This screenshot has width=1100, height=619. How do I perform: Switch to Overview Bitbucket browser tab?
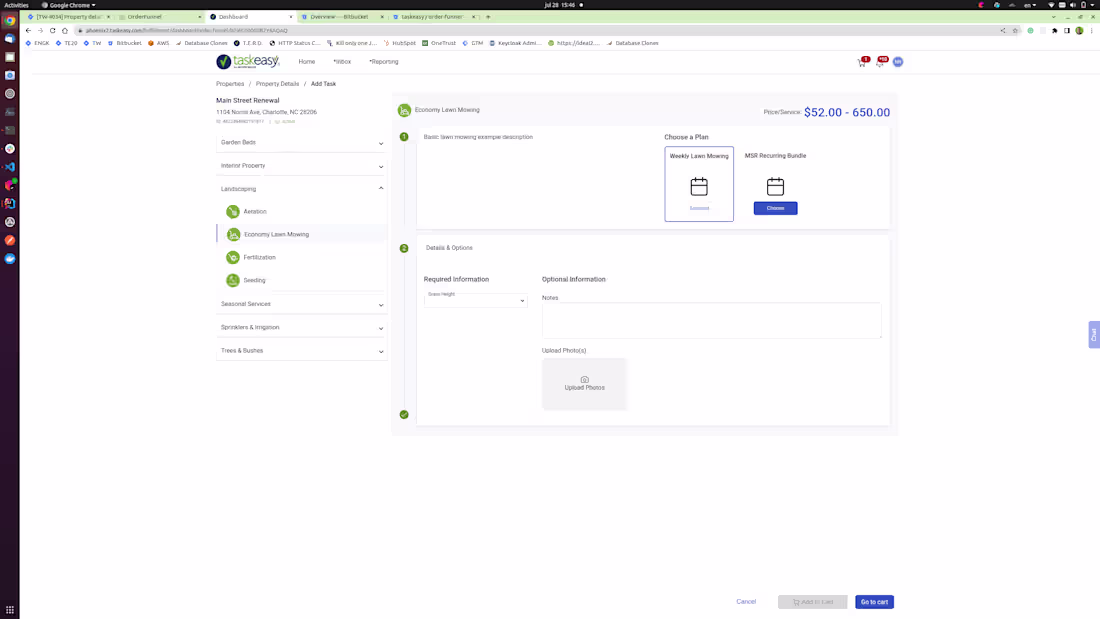342,17
